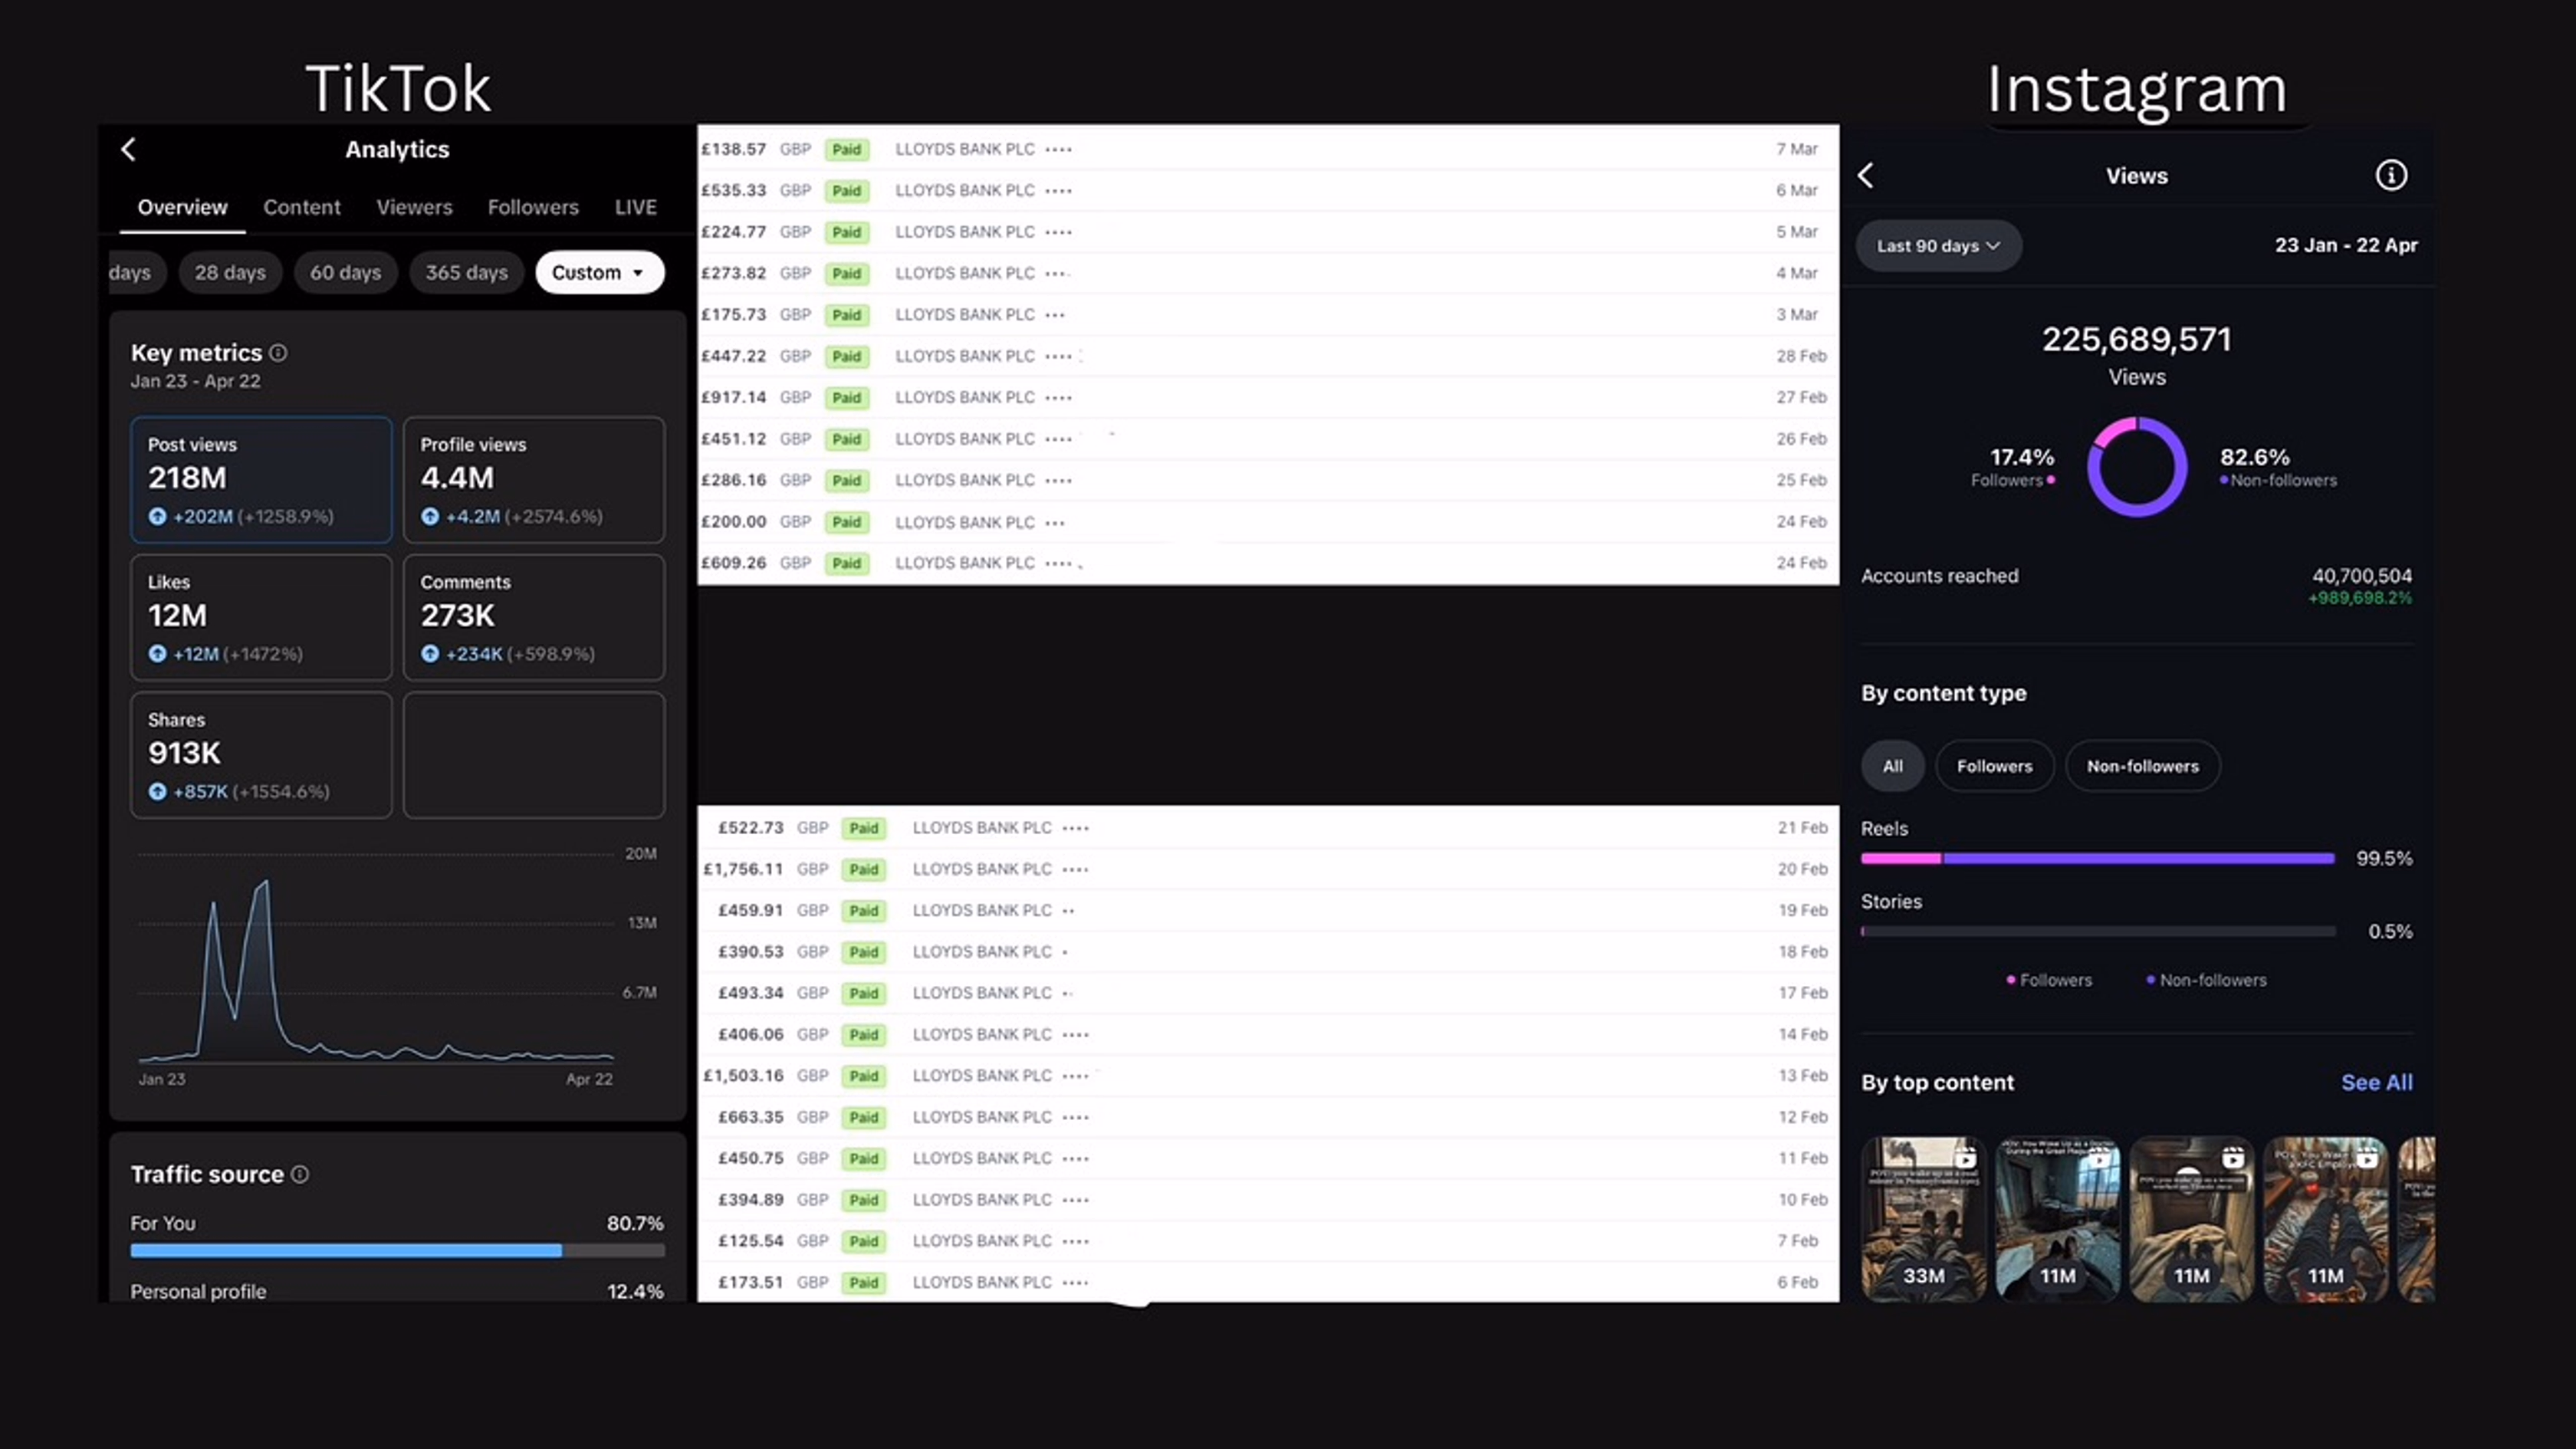Click the £917.14 payment on 27 Feb
This screenshot has width=2576, height=1449.
(1267, 398)
